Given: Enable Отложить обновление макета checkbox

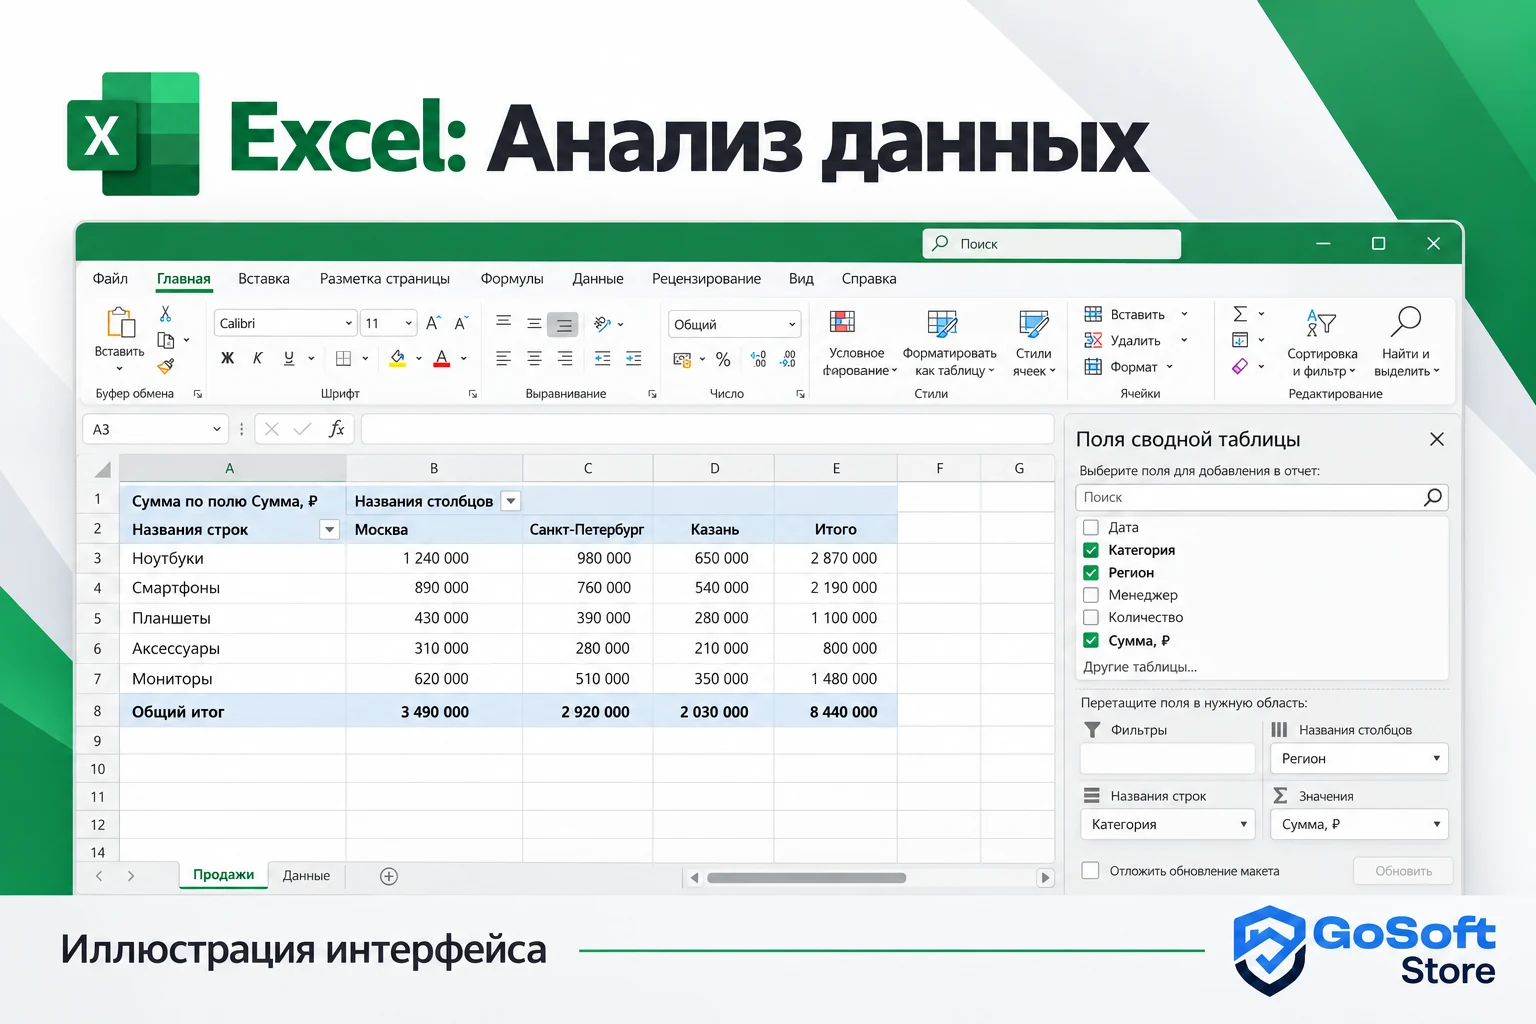Looking at the screenshot, I should (1091, 871).
